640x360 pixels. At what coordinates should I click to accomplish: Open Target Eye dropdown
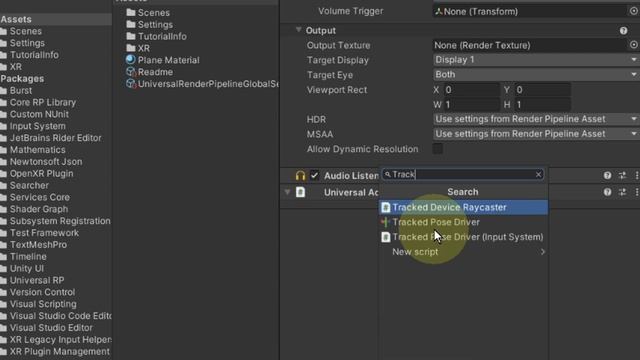pos(536,75)
